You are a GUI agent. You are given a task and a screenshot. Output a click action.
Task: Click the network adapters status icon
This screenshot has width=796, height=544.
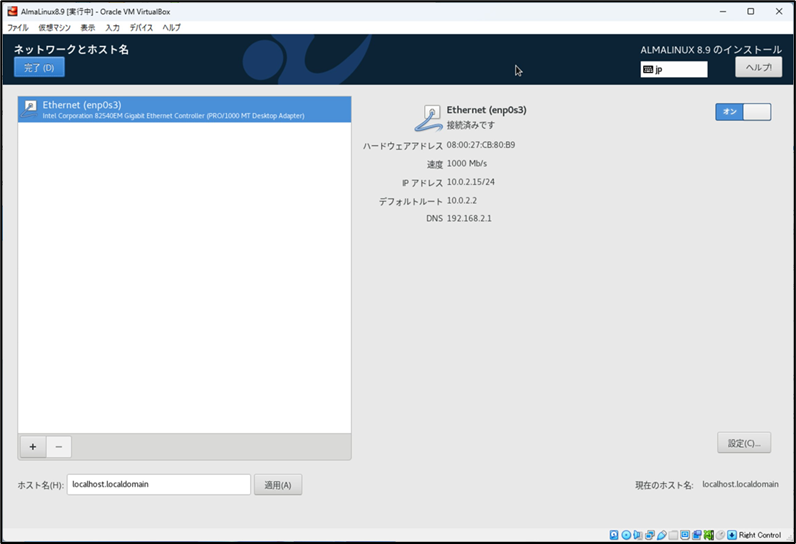click(650, 535)
